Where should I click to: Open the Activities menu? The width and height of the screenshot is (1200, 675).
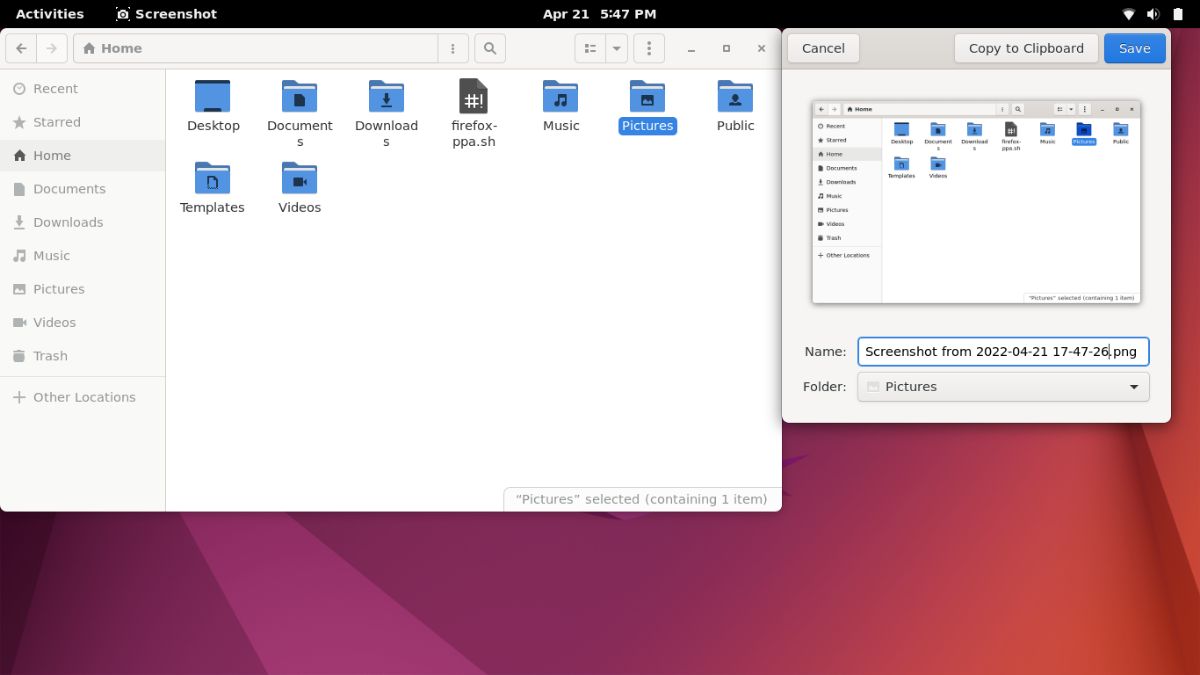tap(49, 13)
